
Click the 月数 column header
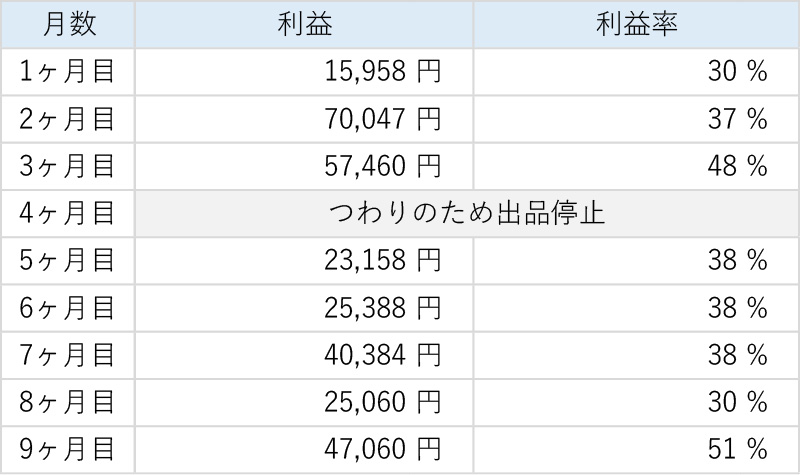click(68, 25)
